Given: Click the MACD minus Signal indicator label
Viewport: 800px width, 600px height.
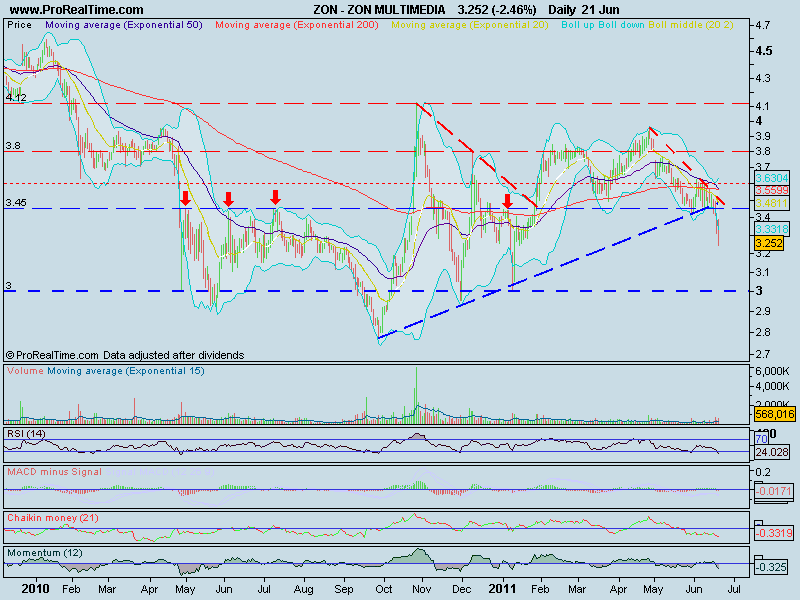Looking at the screenshot, I should 54,472.
